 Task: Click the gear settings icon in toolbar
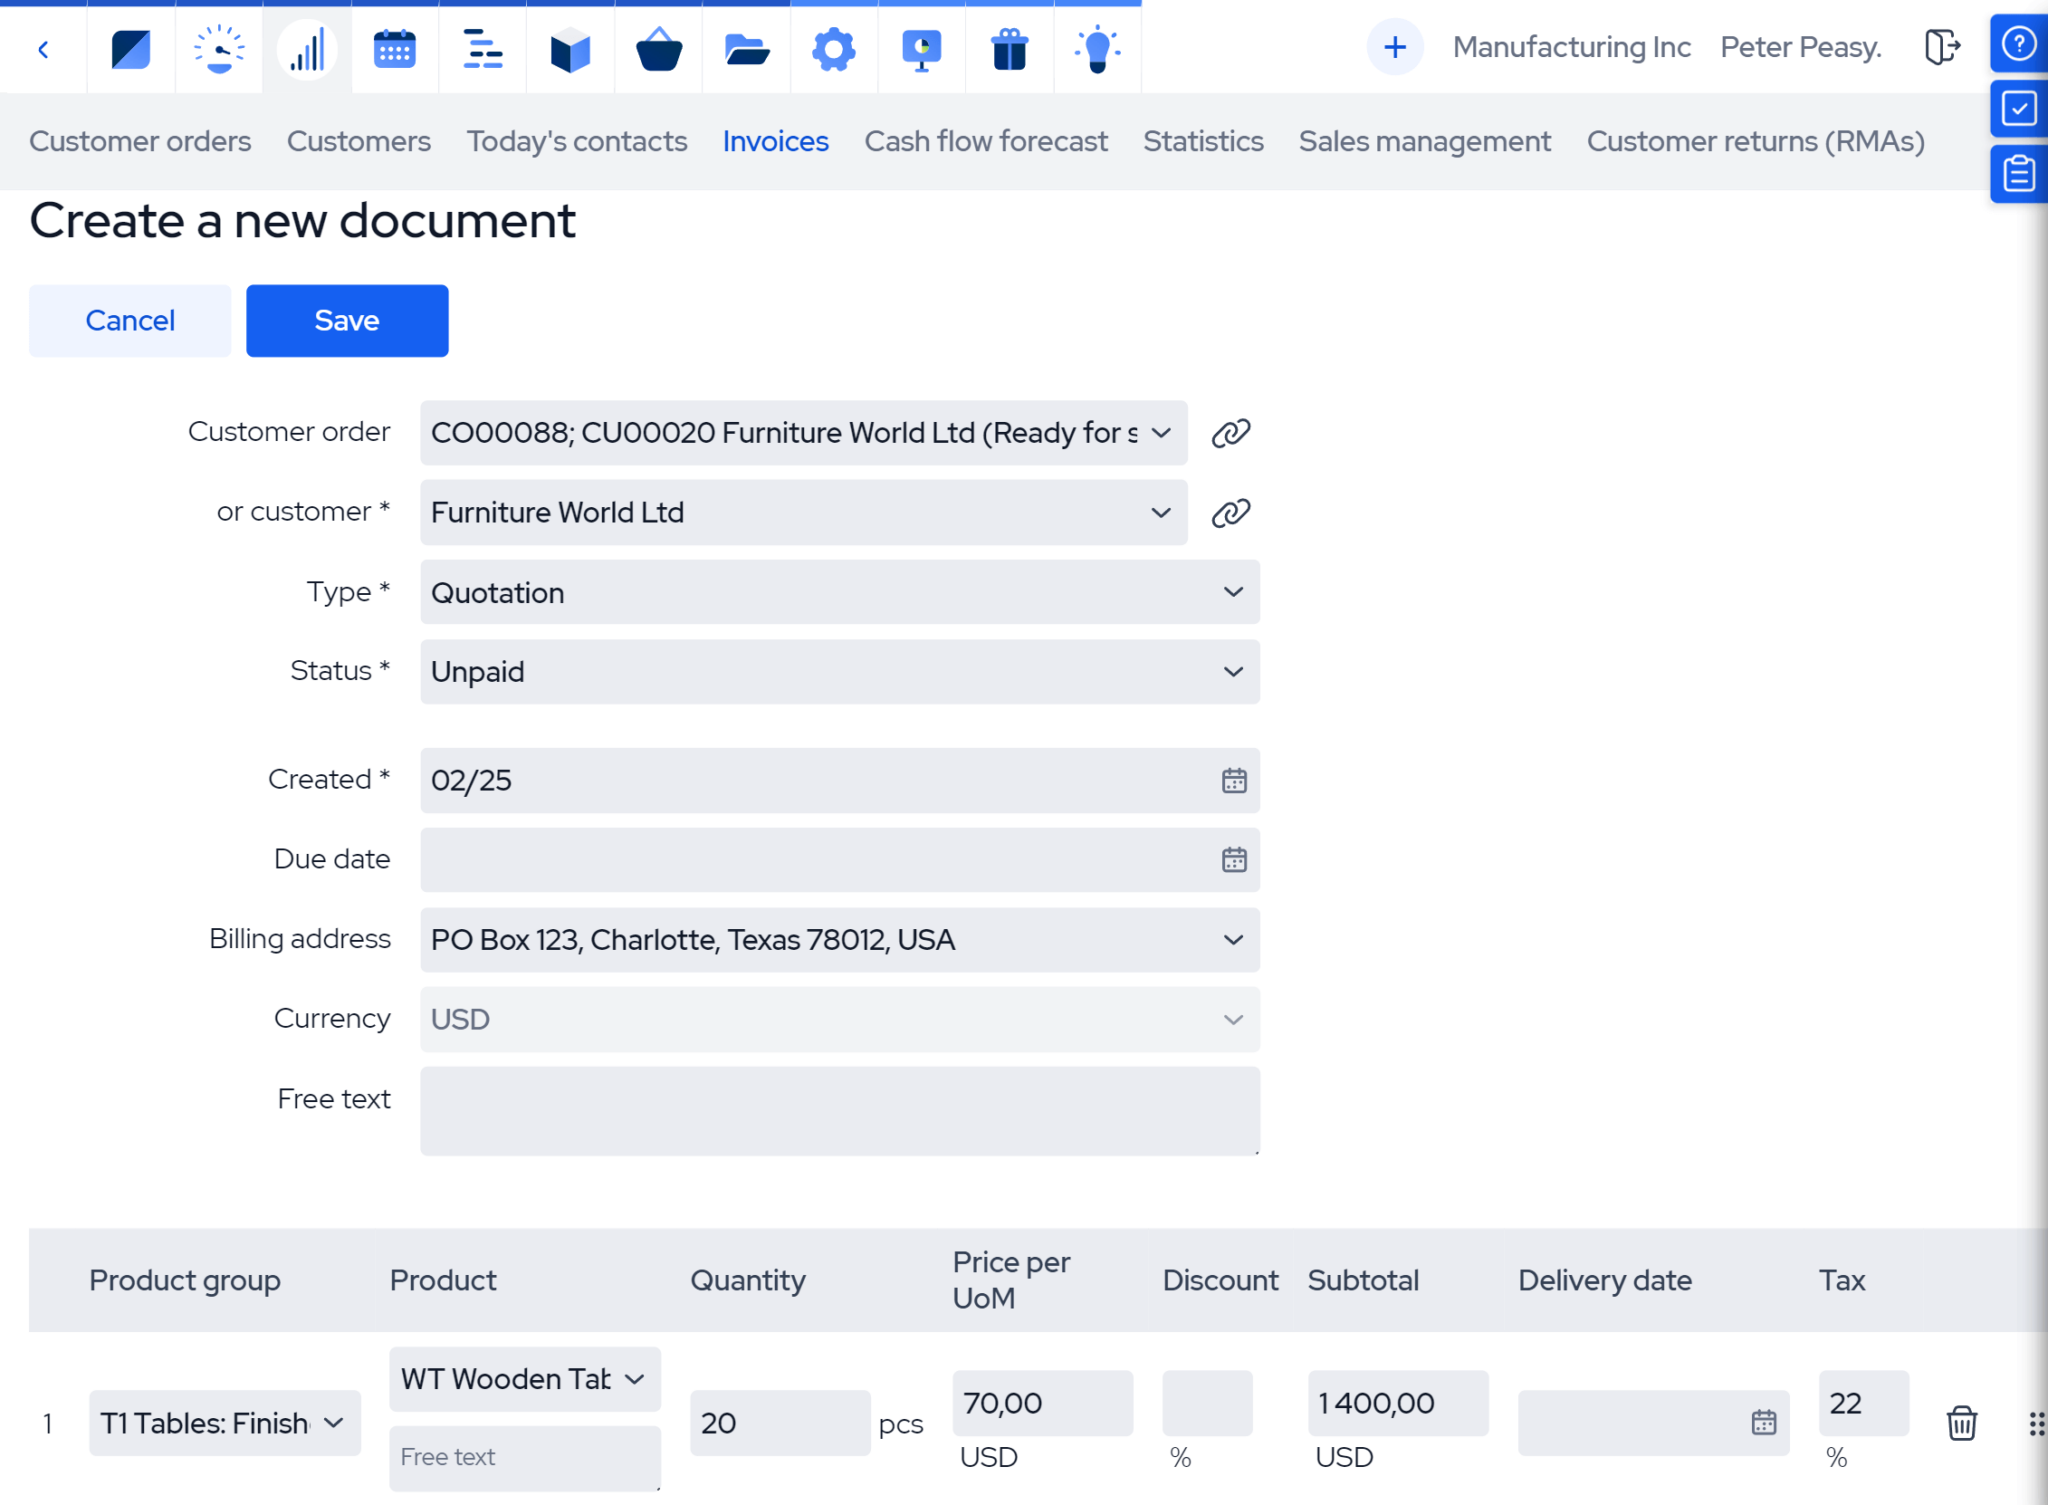tap(833, 49)
